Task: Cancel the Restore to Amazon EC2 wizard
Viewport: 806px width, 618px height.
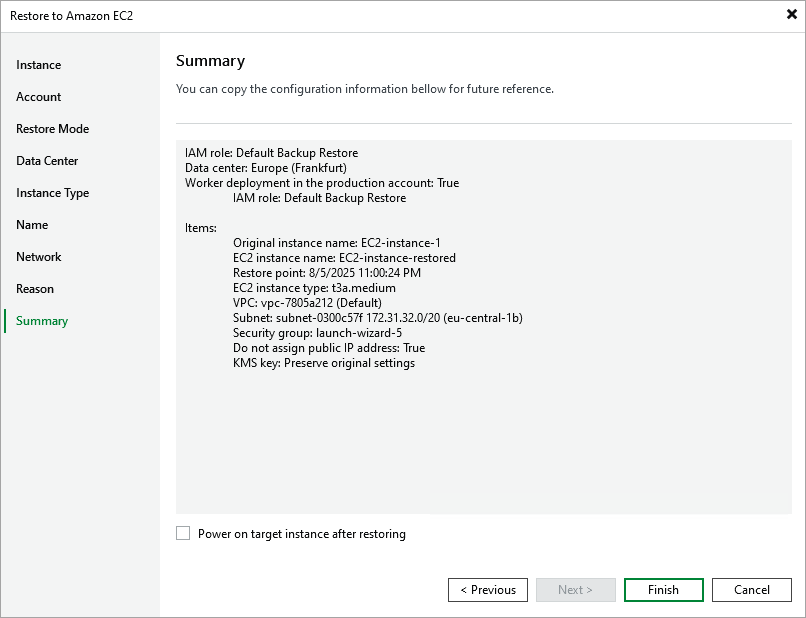Action: point(751,590)
